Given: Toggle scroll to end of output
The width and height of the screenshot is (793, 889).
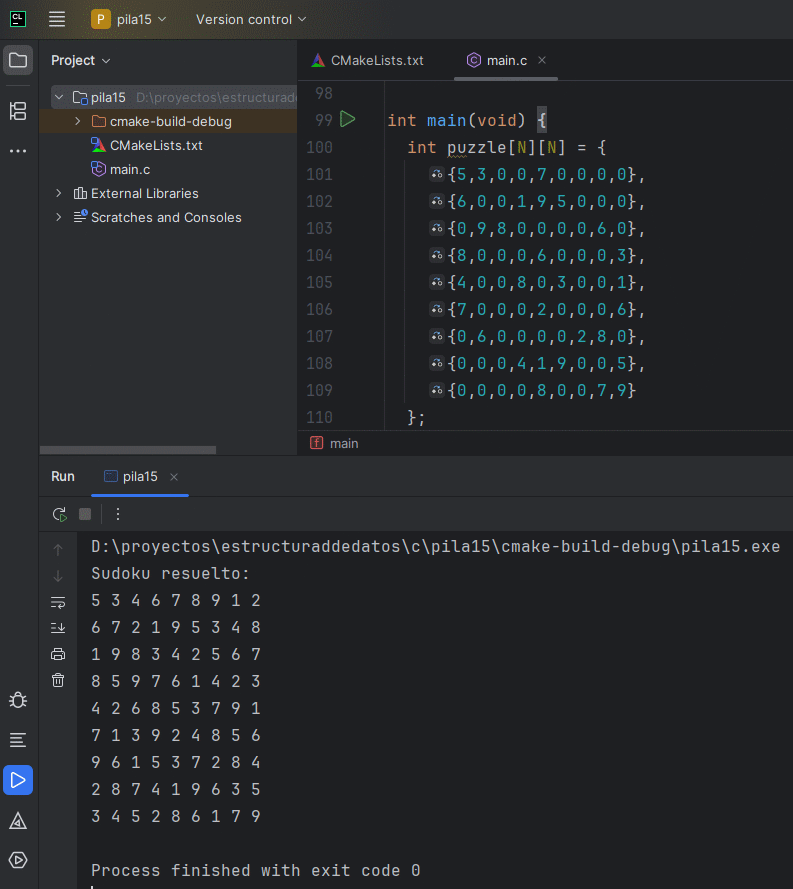Looking at the screenshot, I should [x=58, y=628].
